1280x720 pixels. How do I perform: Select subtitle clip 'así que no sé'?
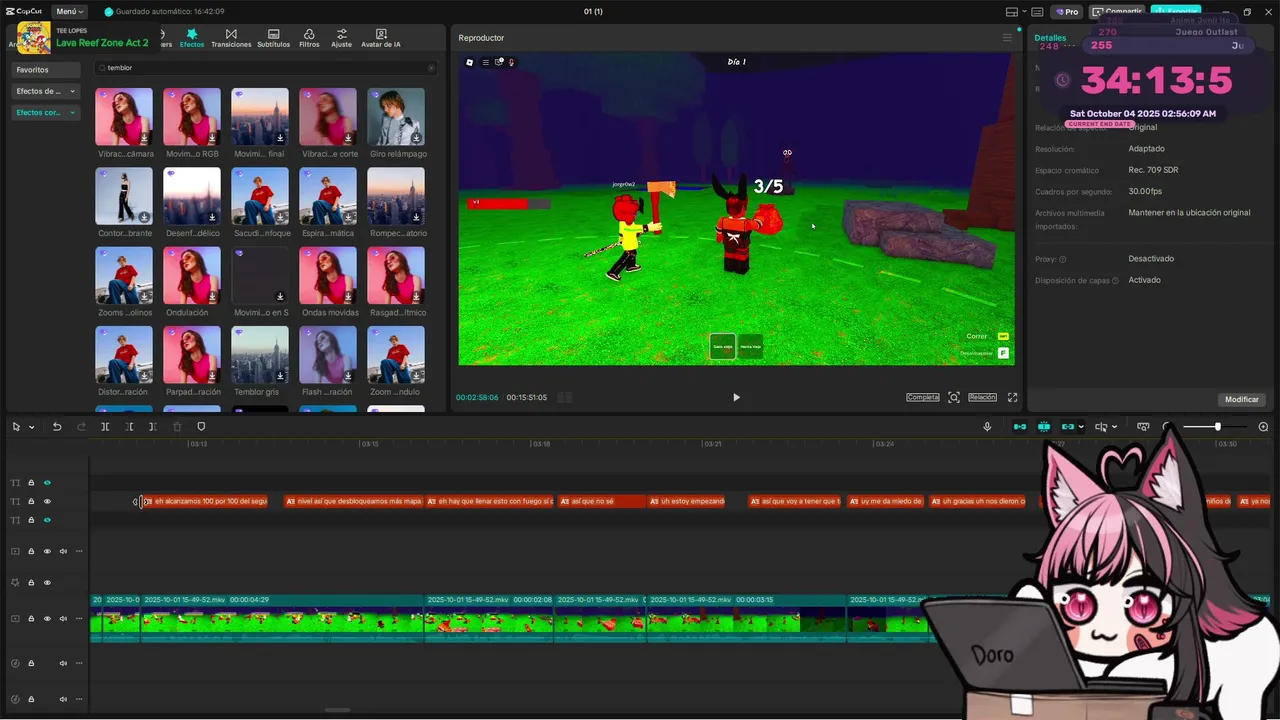(x=601, y=501)
